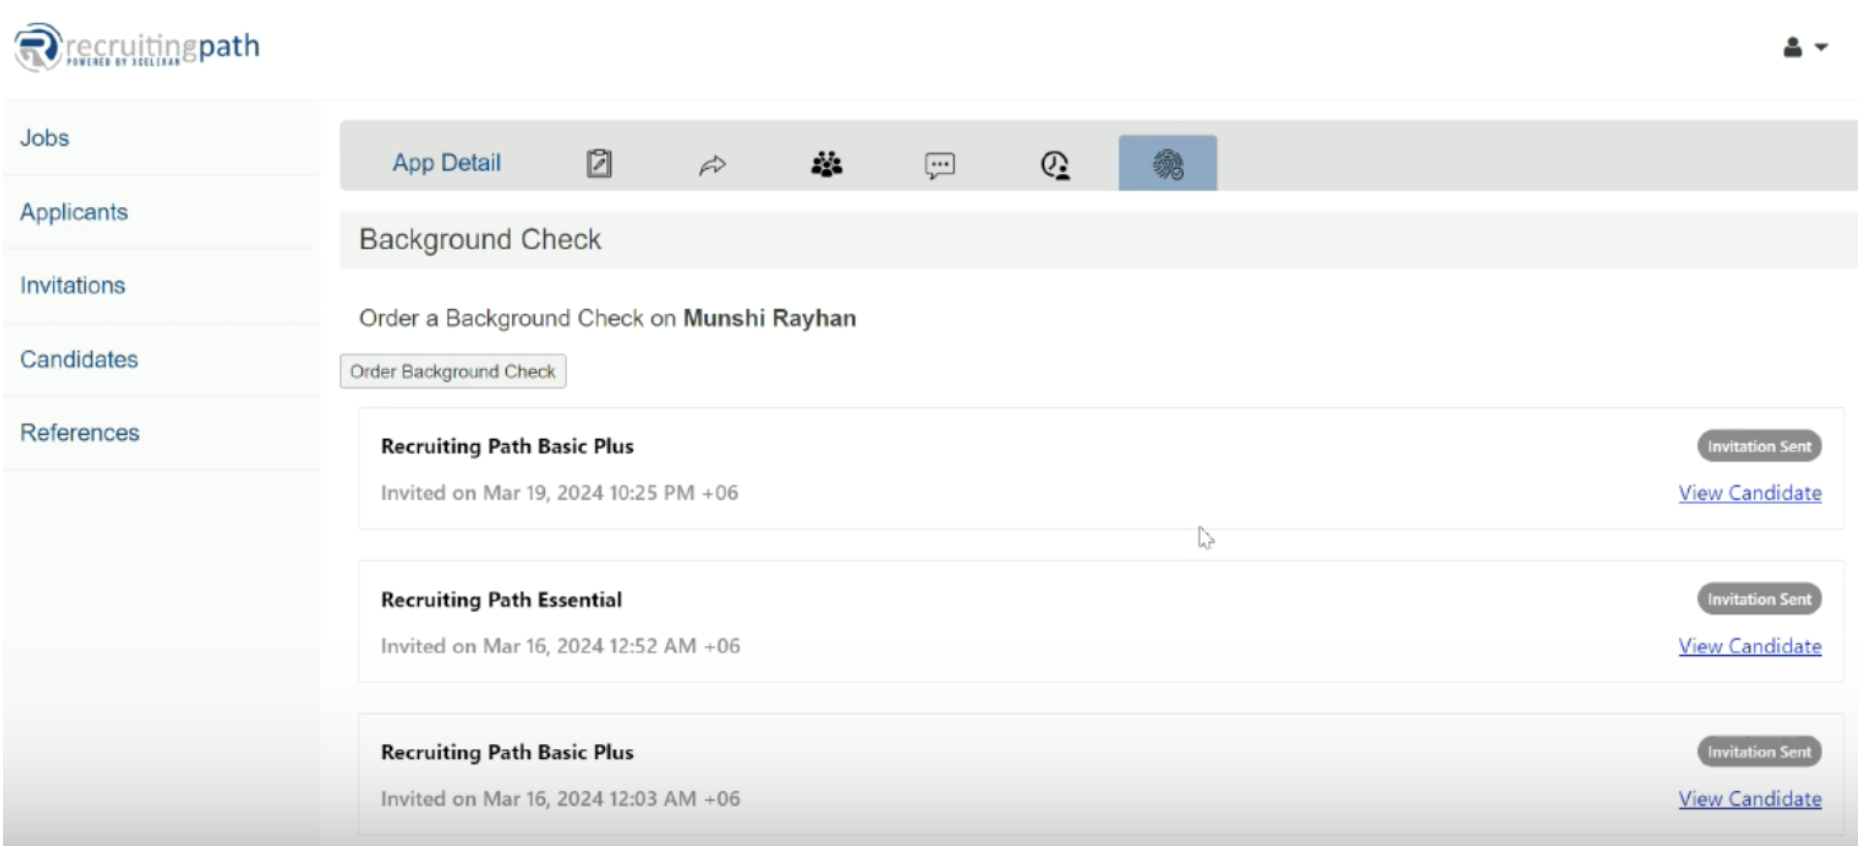The height and width of the screenshot is (846, 1858).
Task: Click Invitation Sent badge for Mar 19 invitation
Action: [x=1759, y=446]
